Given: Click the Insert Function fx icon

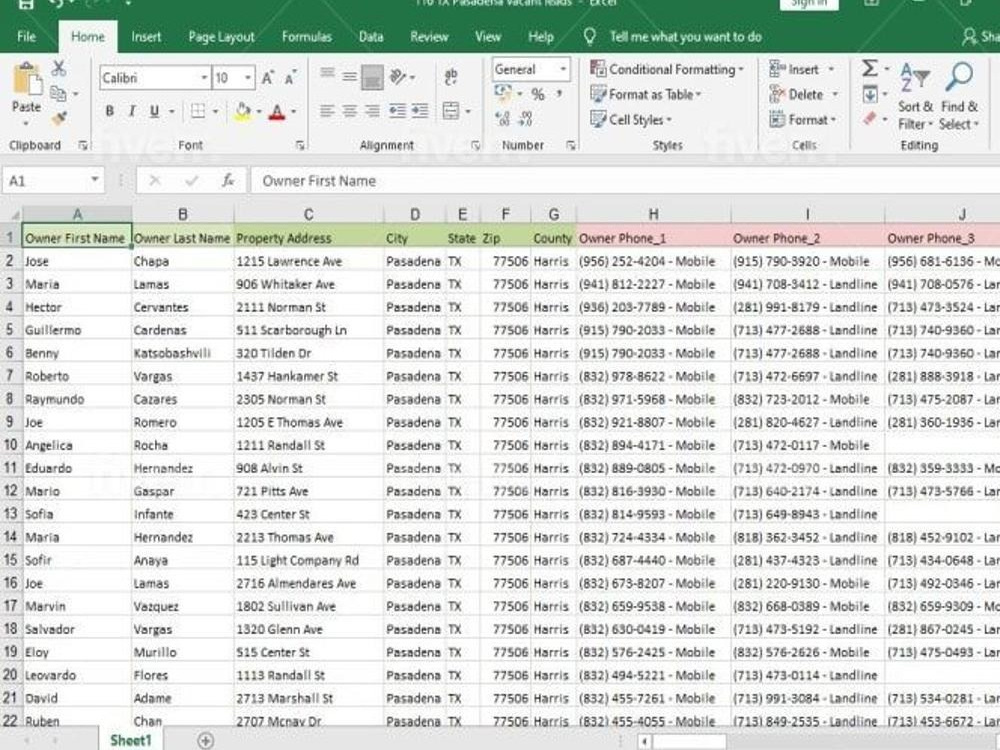Looking at the screenshot, I should tap(228, 181).
